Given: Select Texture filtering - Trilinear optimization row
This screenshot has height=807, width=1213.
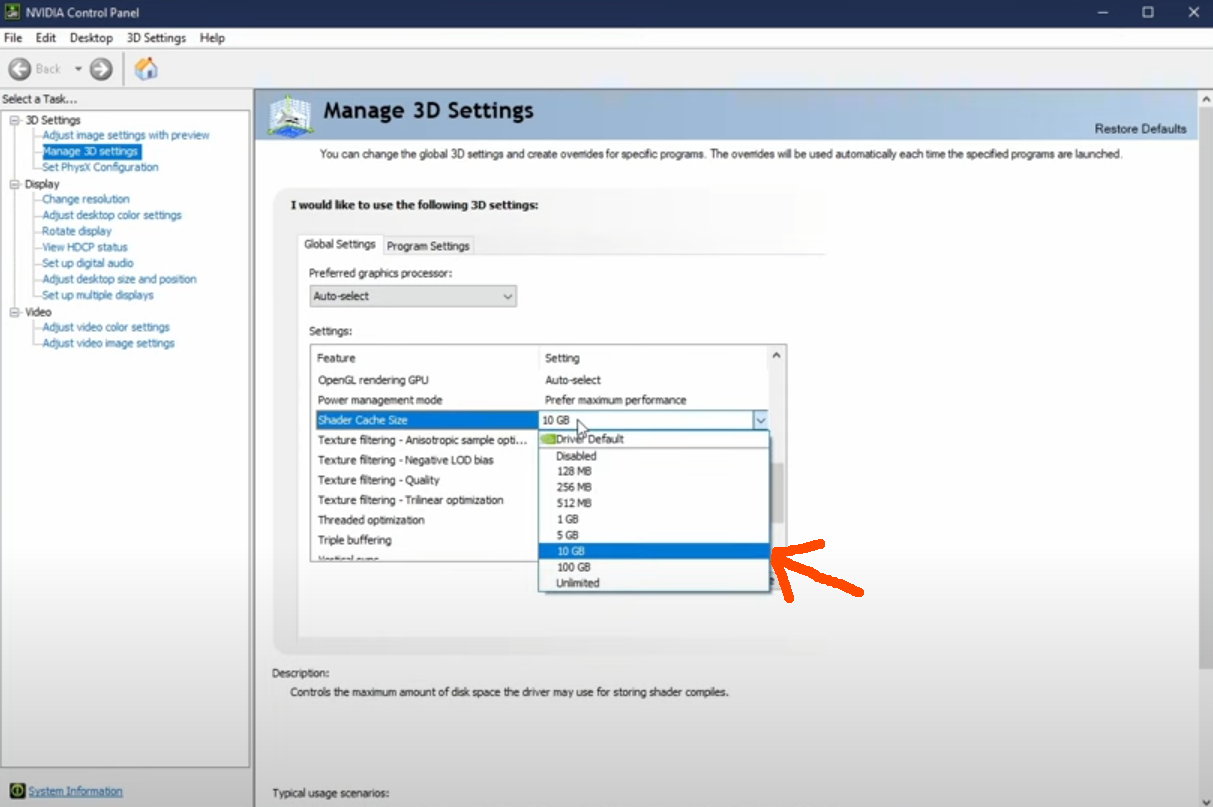Looking at the screenshot, I should [x=426, y=500].
